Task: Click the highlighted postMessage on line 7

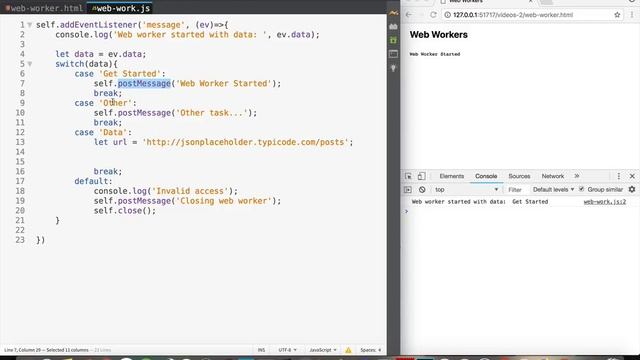Action: [144, 84]
